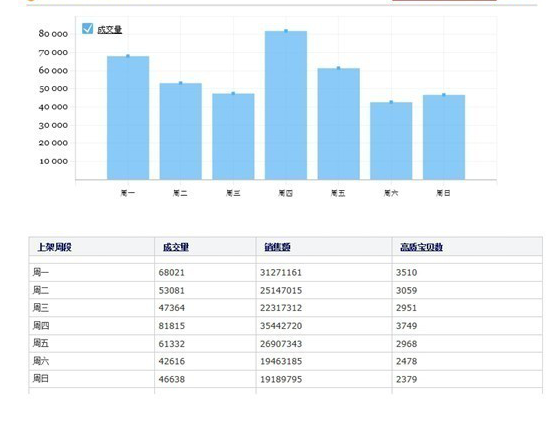Click the 周六 bar in chart

391,141
